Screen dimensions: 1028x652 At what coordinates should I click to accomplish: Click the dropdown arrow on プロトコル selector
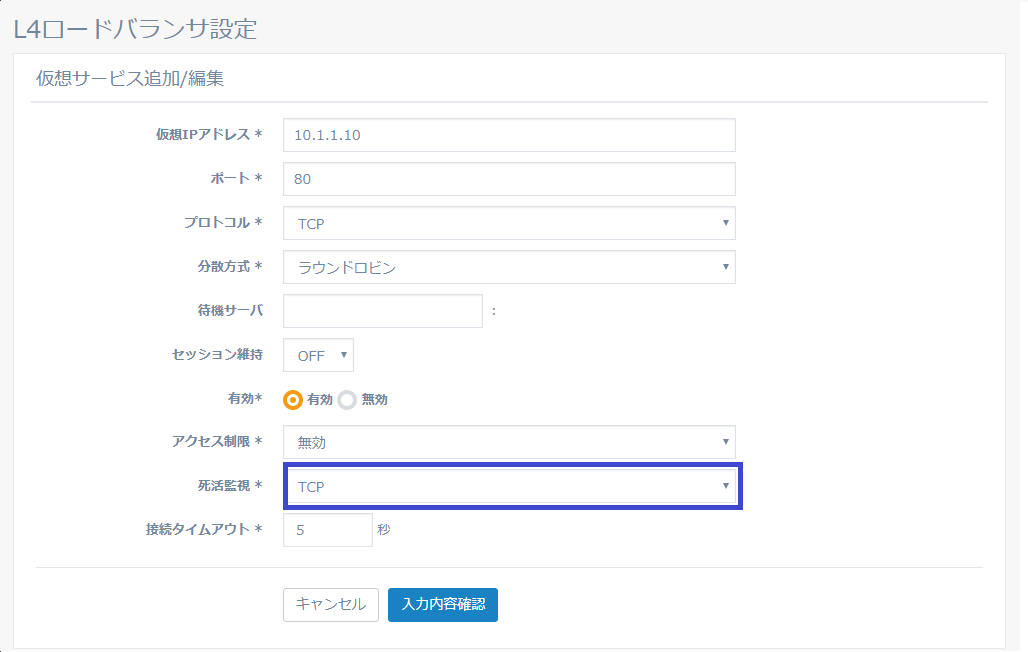tap(727, 223)
